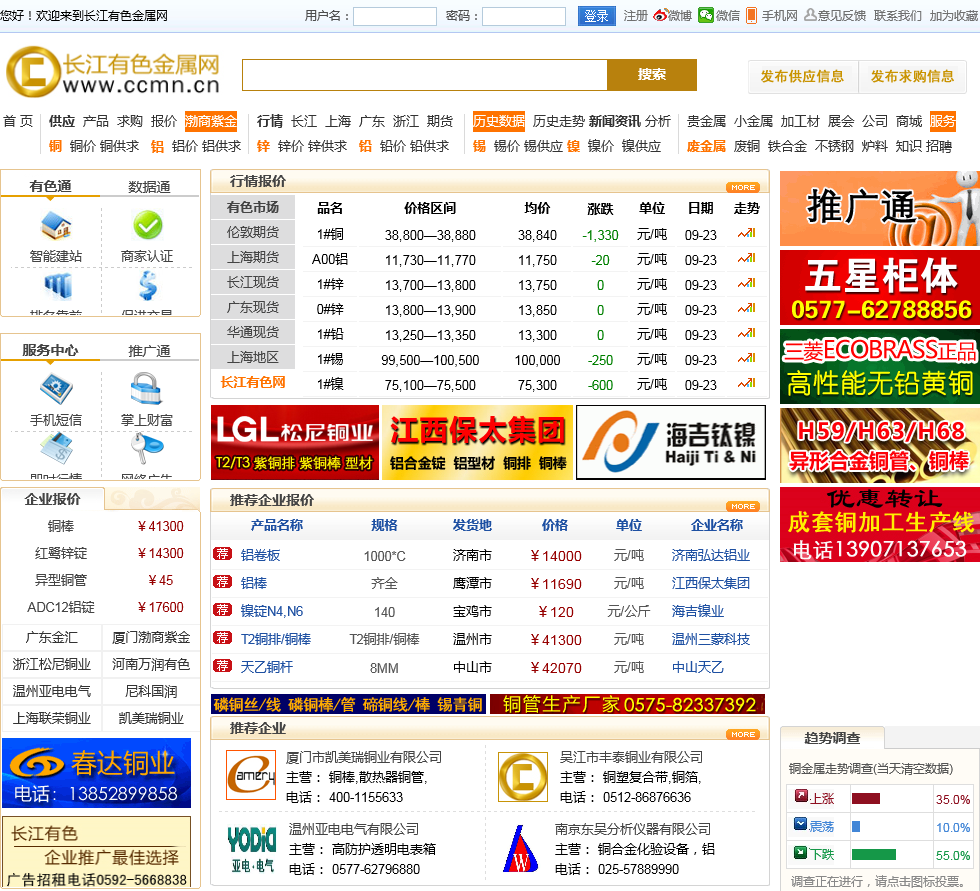Viewport: 980px width, 891px height.
Task: Click 发布供应信息 button
Action: coord(802,77)
